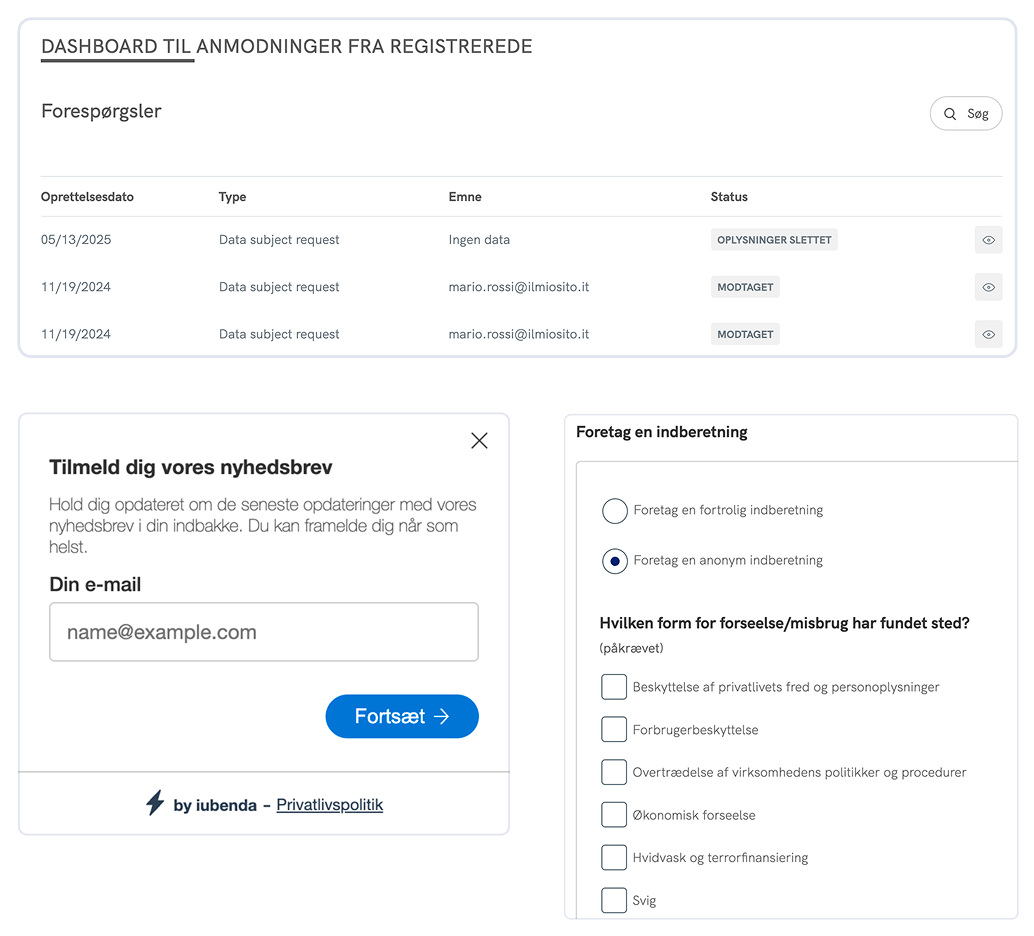
Task: Click the Oprettelsesdato column header
Action: coord(87,197)
